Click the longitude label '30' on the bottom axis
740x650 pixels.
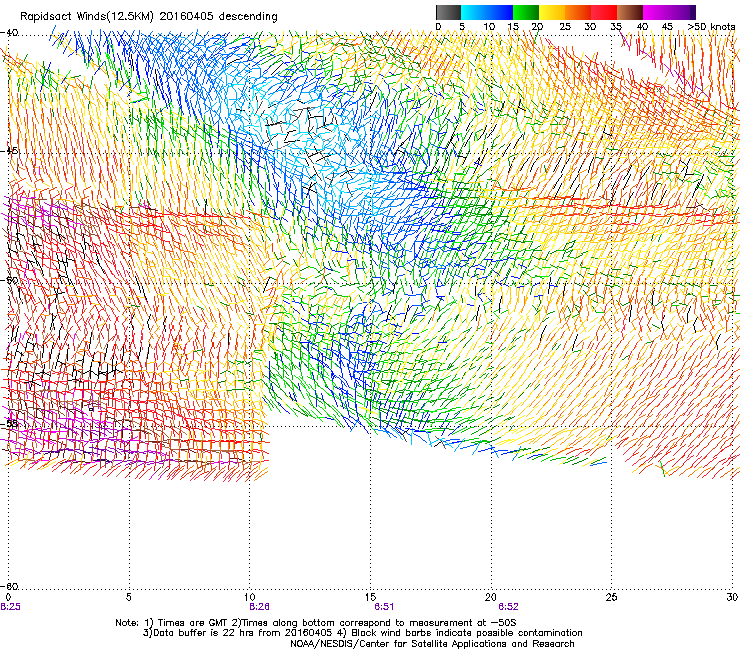tap(732, 598)
